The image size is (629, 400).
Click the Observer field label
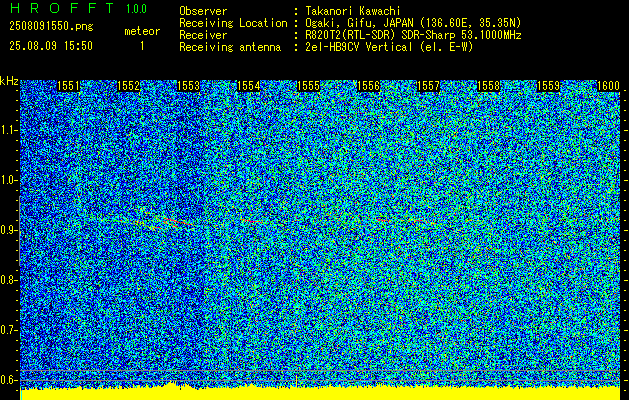click(203, 11)
